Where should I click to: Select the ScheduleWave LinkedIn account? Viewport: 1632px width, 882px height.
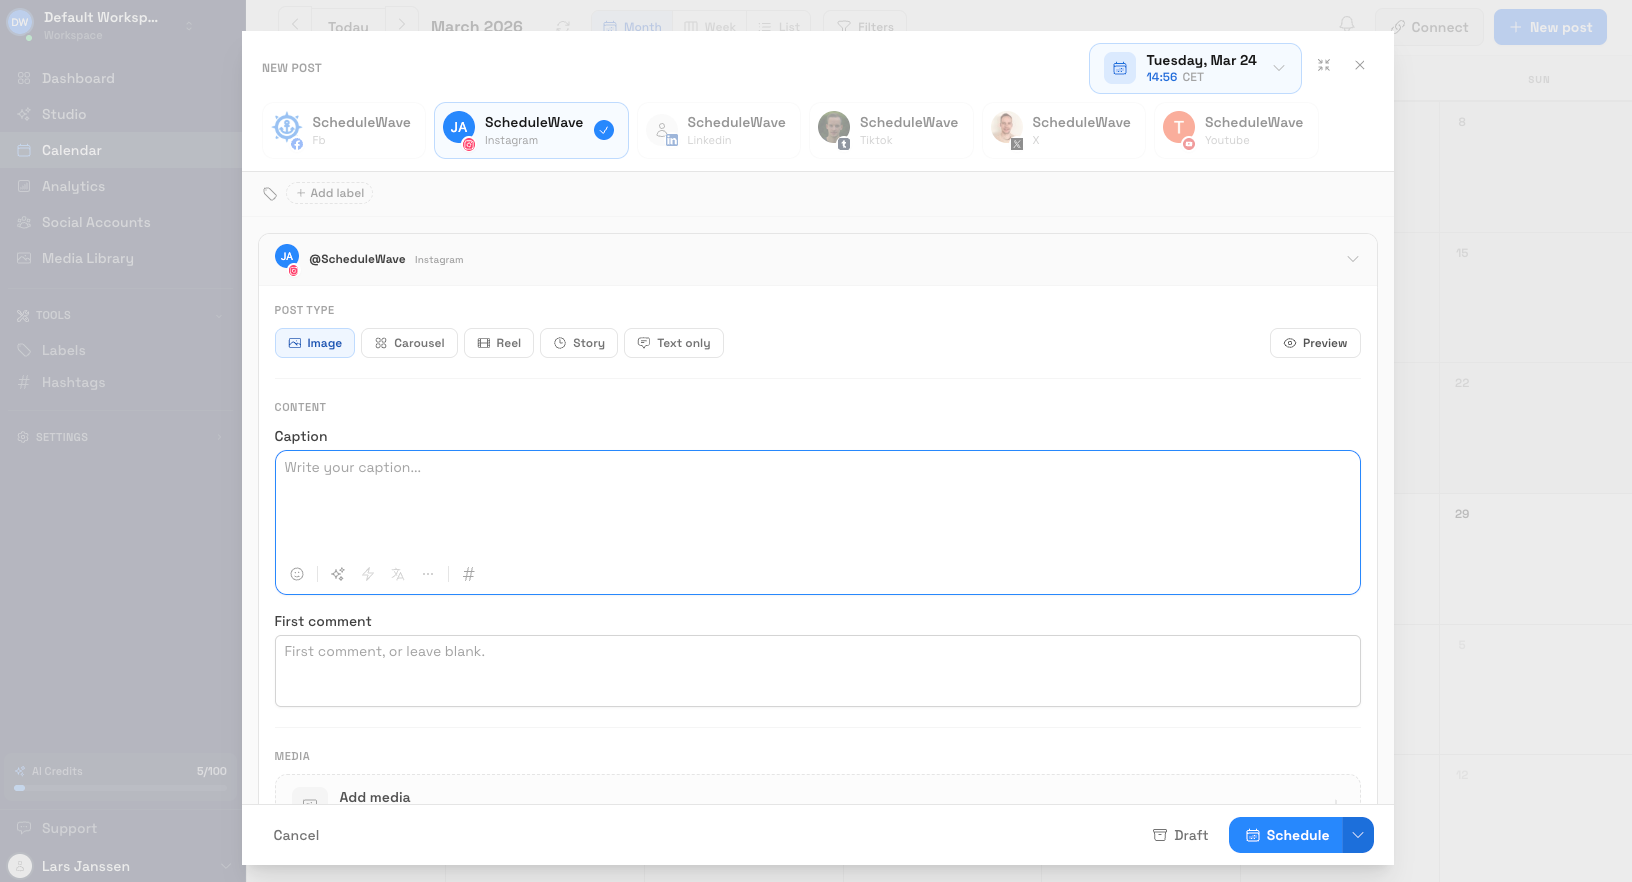[719, 130]
